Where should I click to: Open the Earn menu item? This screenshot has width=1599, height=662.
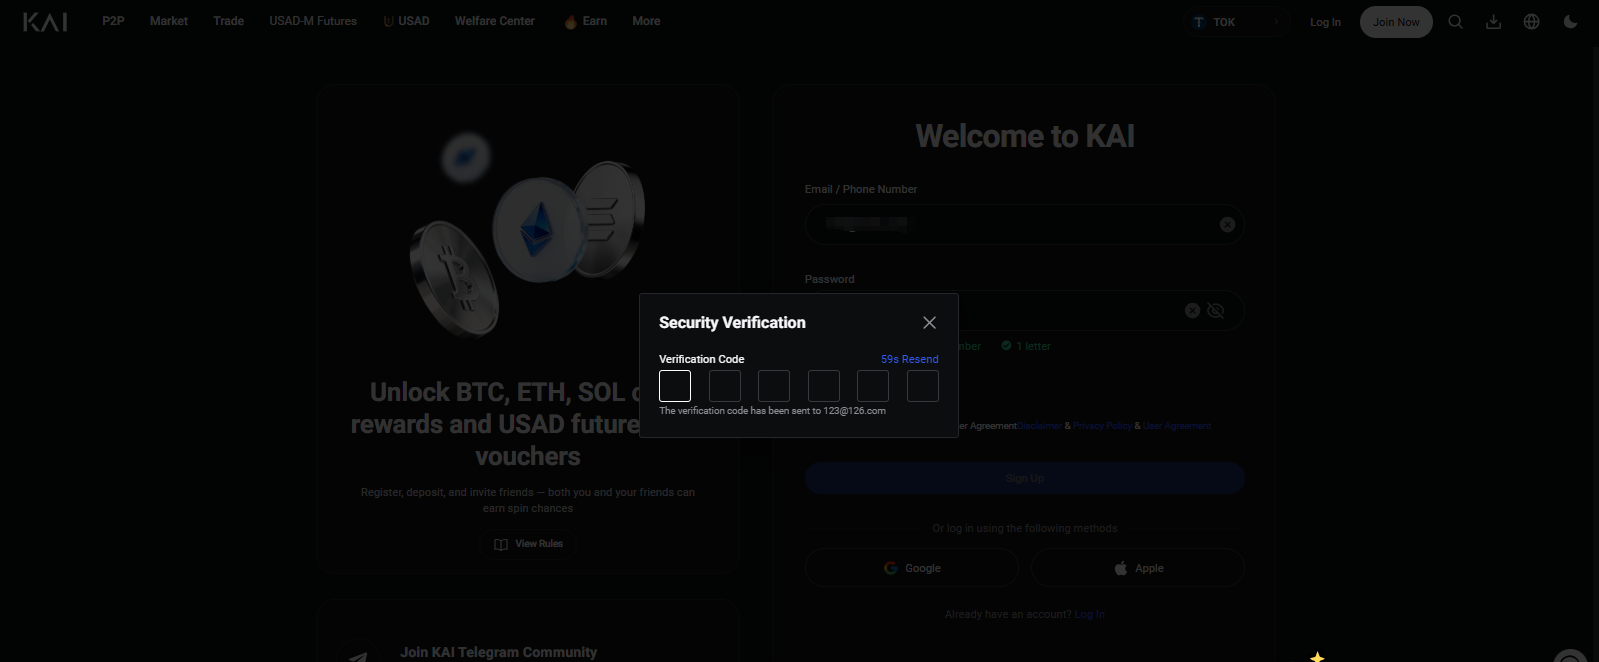pos(585,21)
